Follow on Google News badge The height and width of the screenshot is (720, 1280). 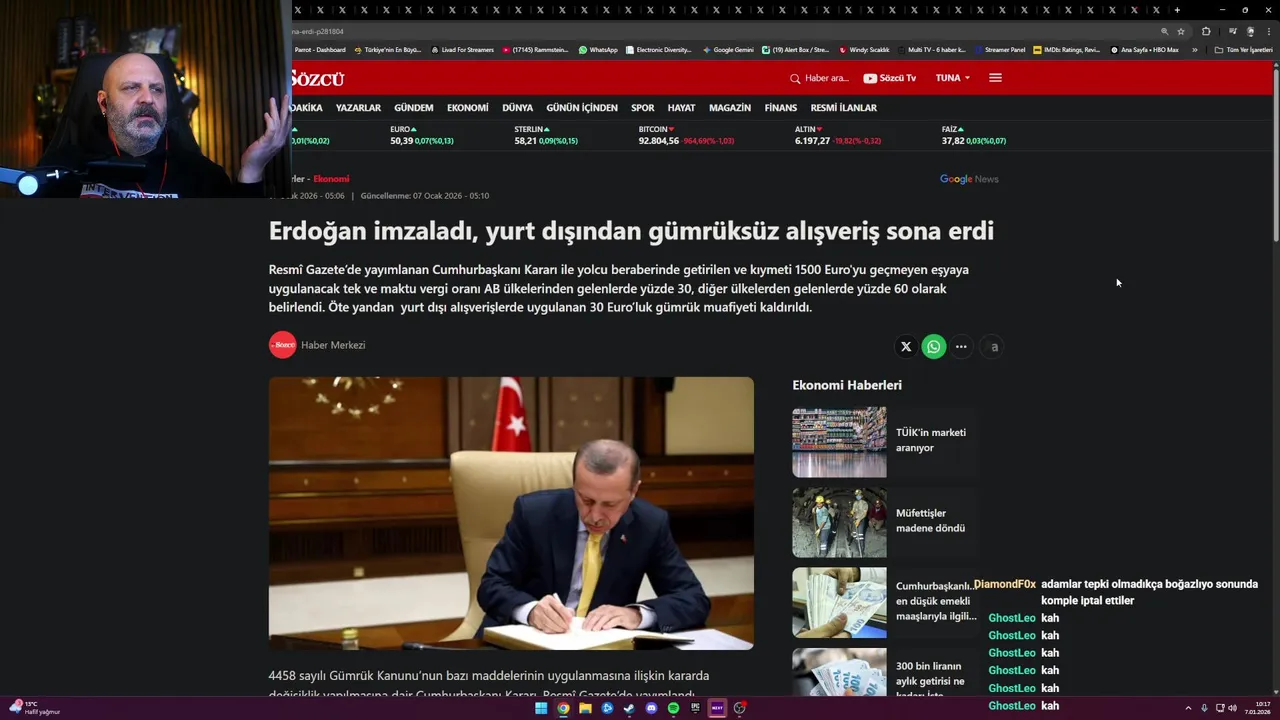[969, 179]
